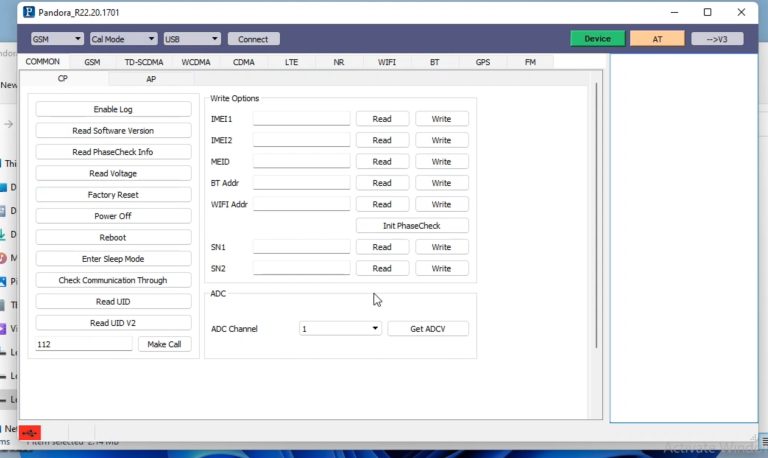
Task: Read the SN2 value
Action: pos(382,268)
